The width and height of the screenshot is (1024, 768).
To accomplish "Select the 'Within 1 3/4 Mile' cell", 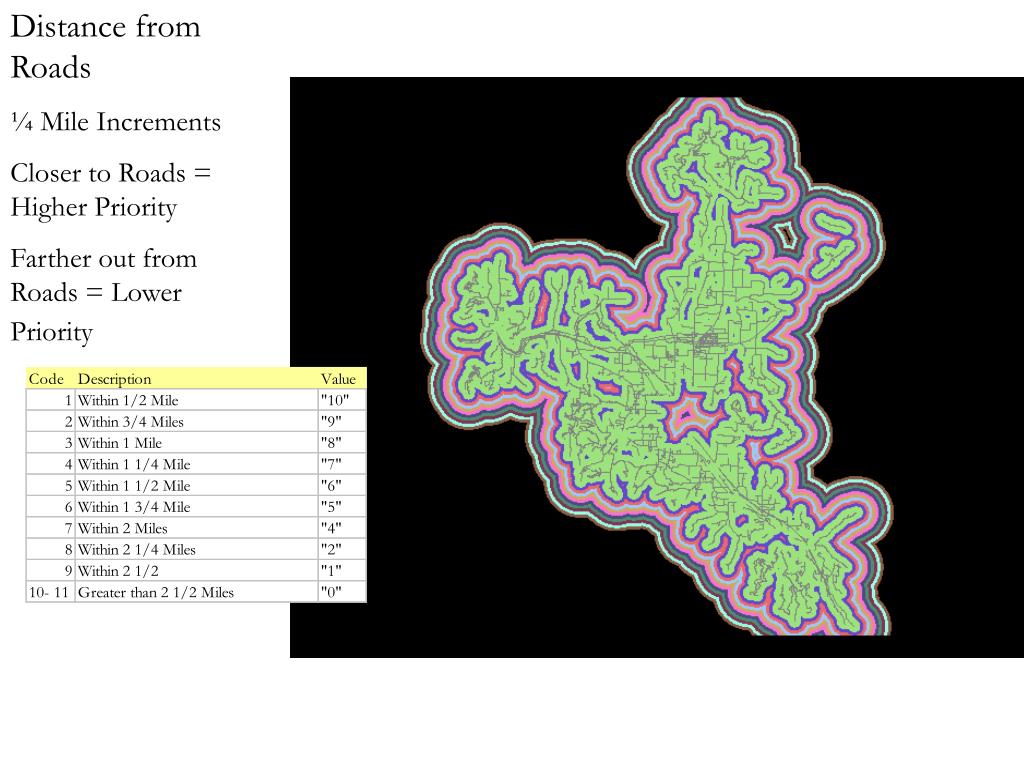I will point(197,507).
